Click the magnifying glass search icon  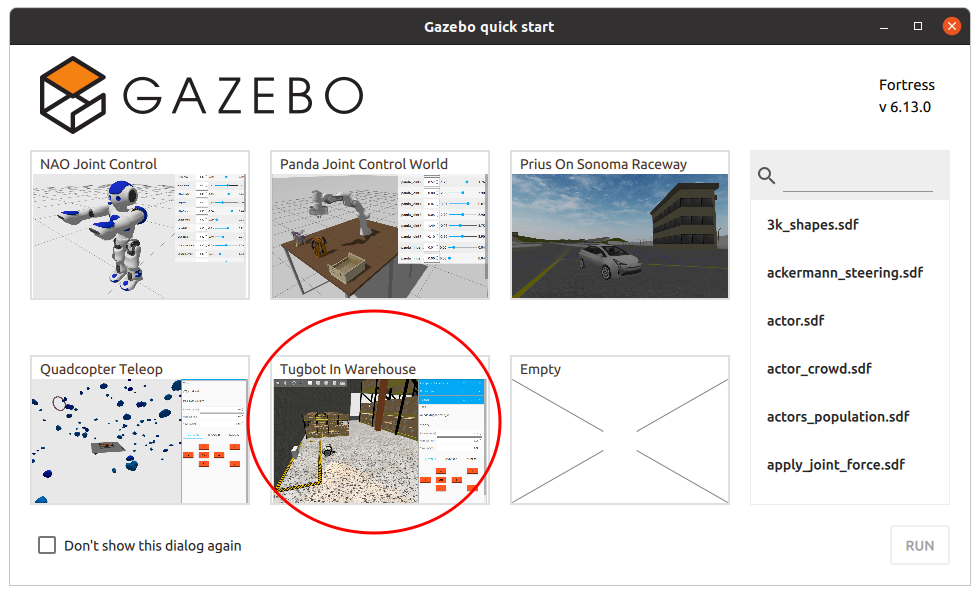[x=766, y=175]
